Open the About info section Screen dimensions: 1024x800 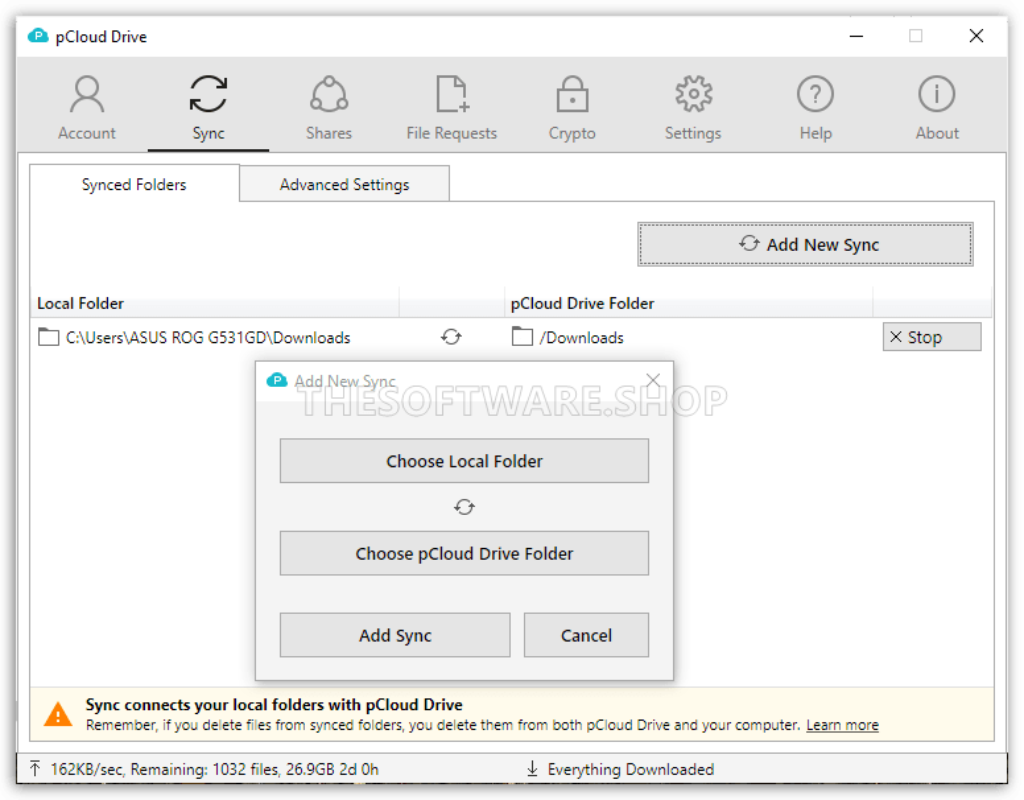937,108
